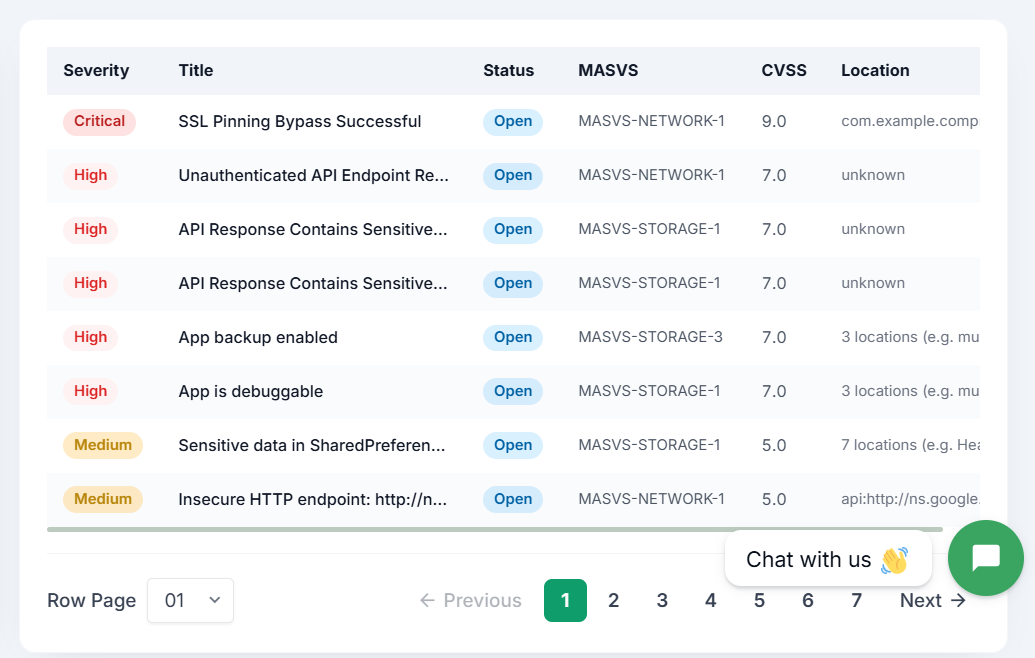Click High badge of App backup row

(90, 337)
